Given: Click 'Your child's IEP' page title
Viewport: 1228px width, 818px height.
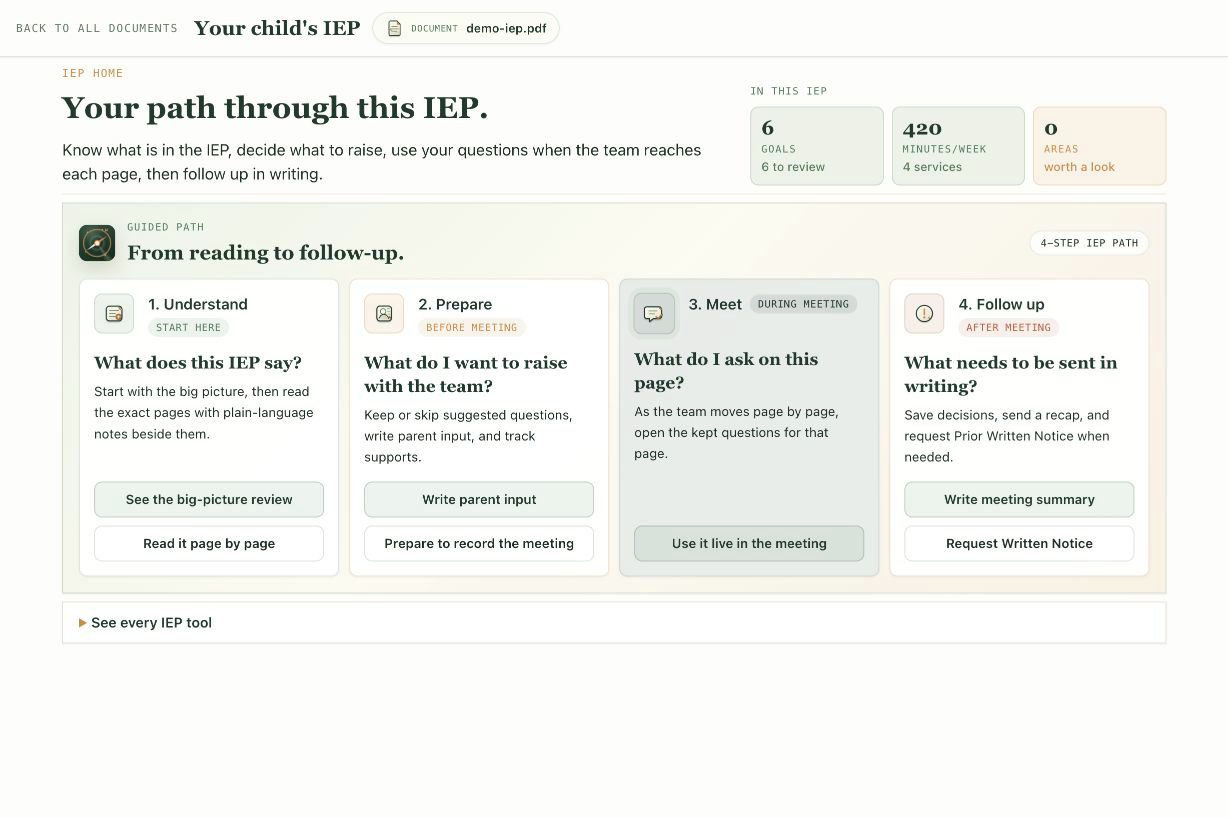Looking at the screenshot, I should click(x=277, y=28).
